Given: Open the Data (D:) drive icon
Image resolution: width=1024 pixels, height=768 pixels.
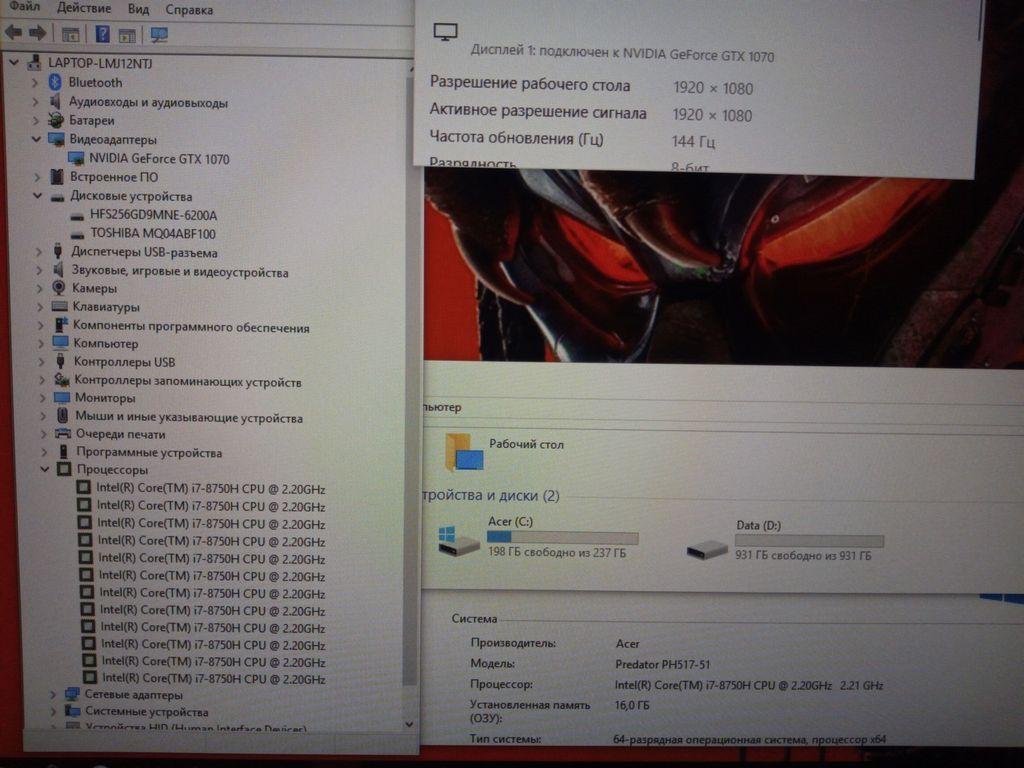Looking at the screenshot, I should coord(707,549).
